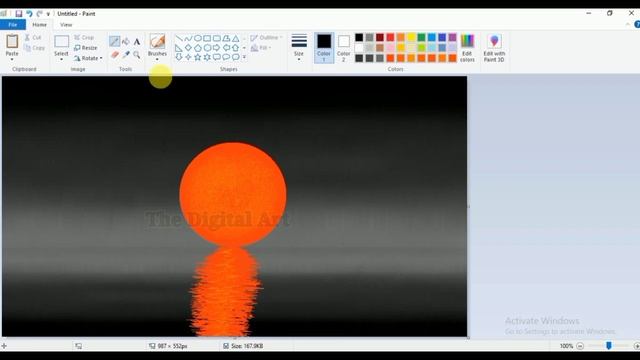Collapse the ribbon with the chevron
Viewport: 640px width, 360px height.
tap(627, 25)
